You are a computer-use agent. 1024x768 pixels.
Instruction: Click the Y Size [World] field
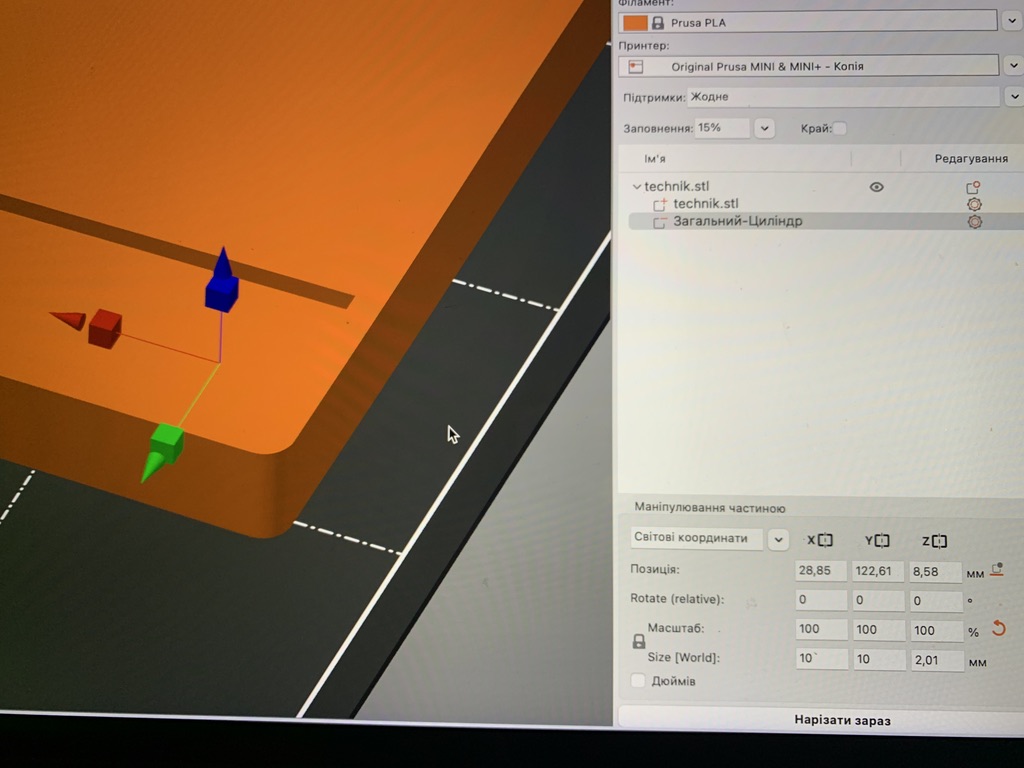click(x=879, y=660)
